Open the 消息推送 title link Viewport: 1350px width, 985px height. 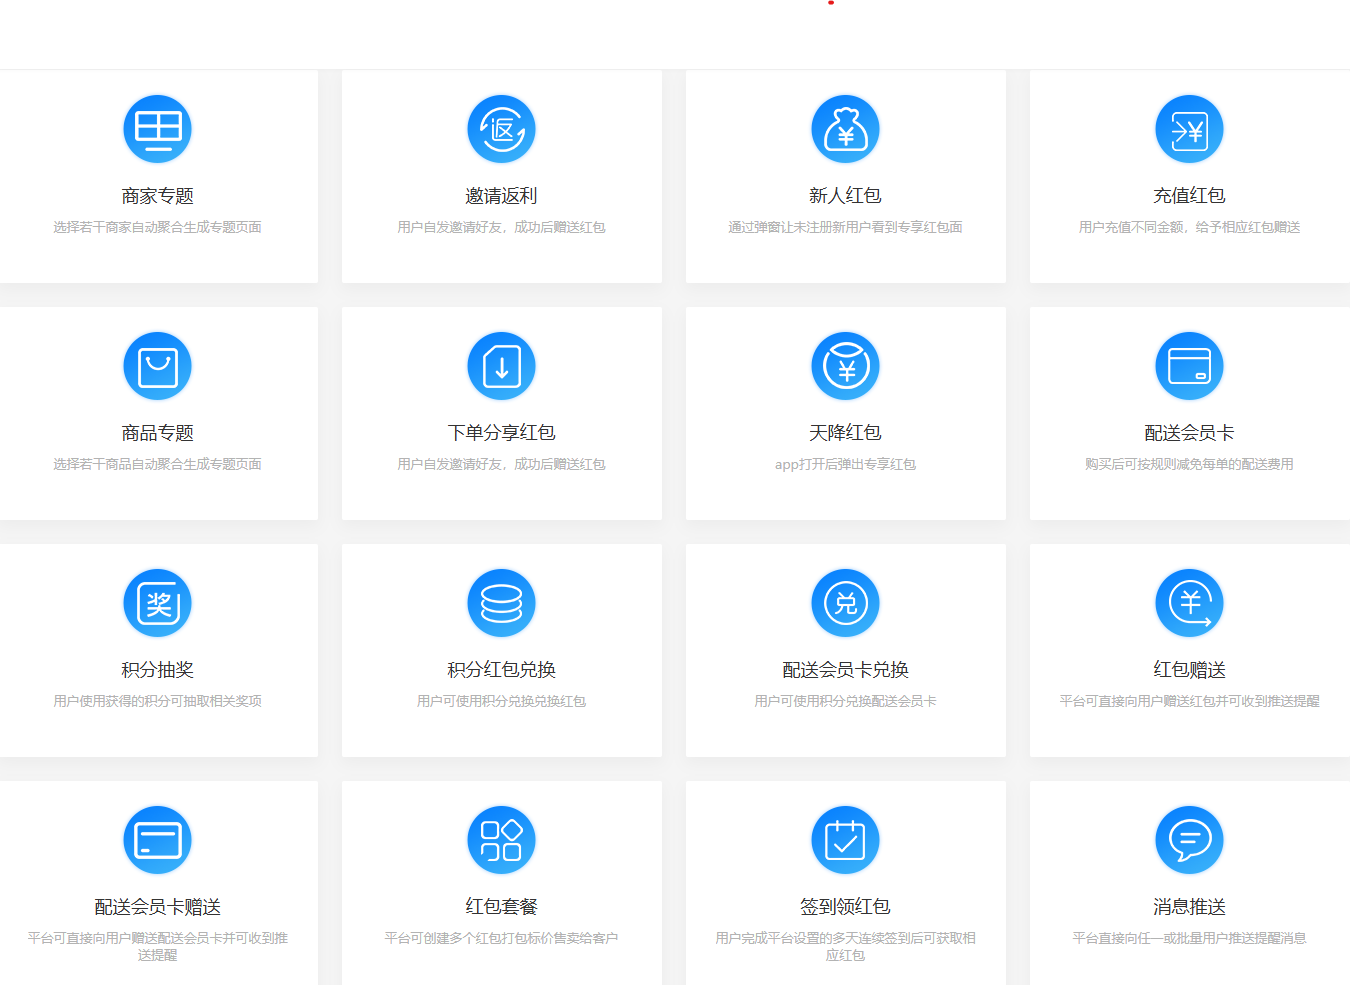coord(1189,907)
